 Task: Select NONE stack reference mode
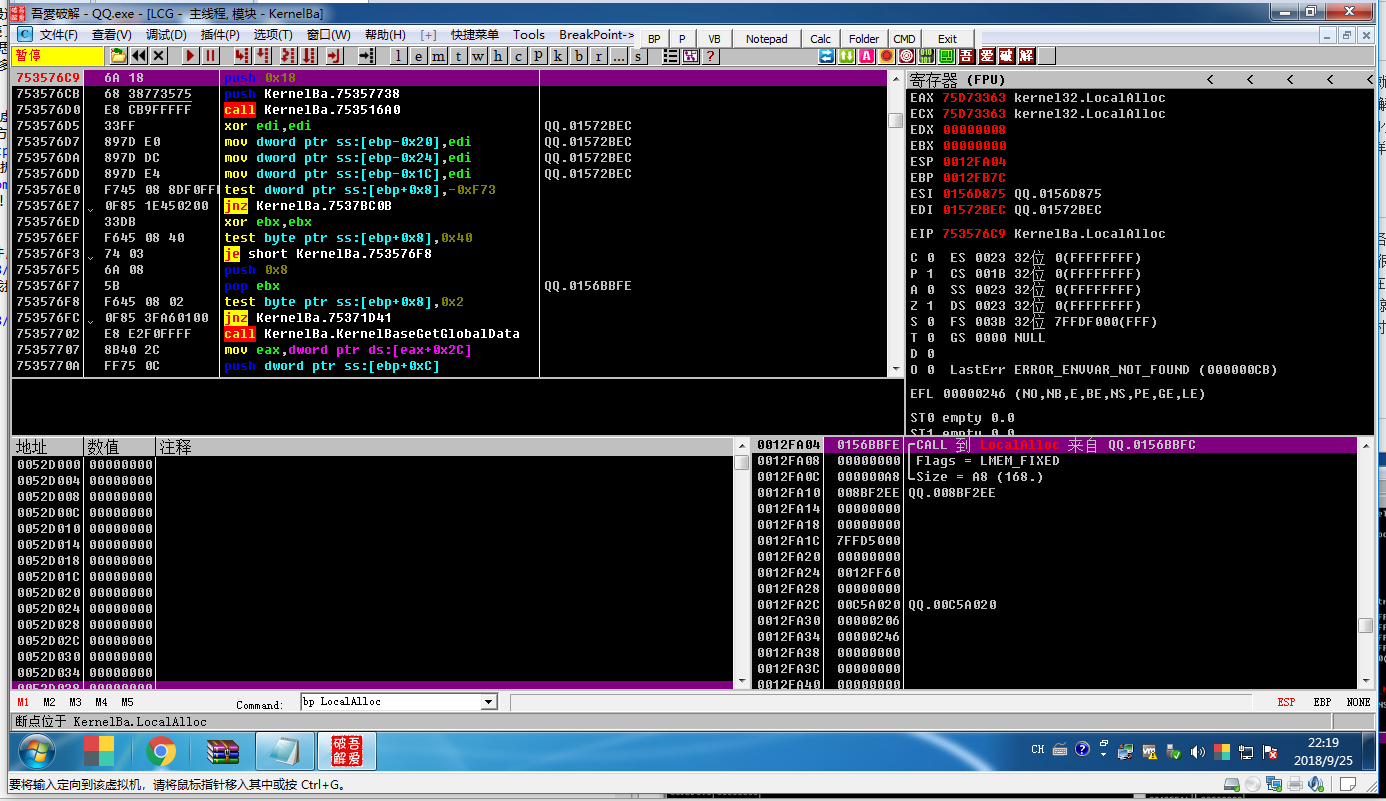[1358, 702]
